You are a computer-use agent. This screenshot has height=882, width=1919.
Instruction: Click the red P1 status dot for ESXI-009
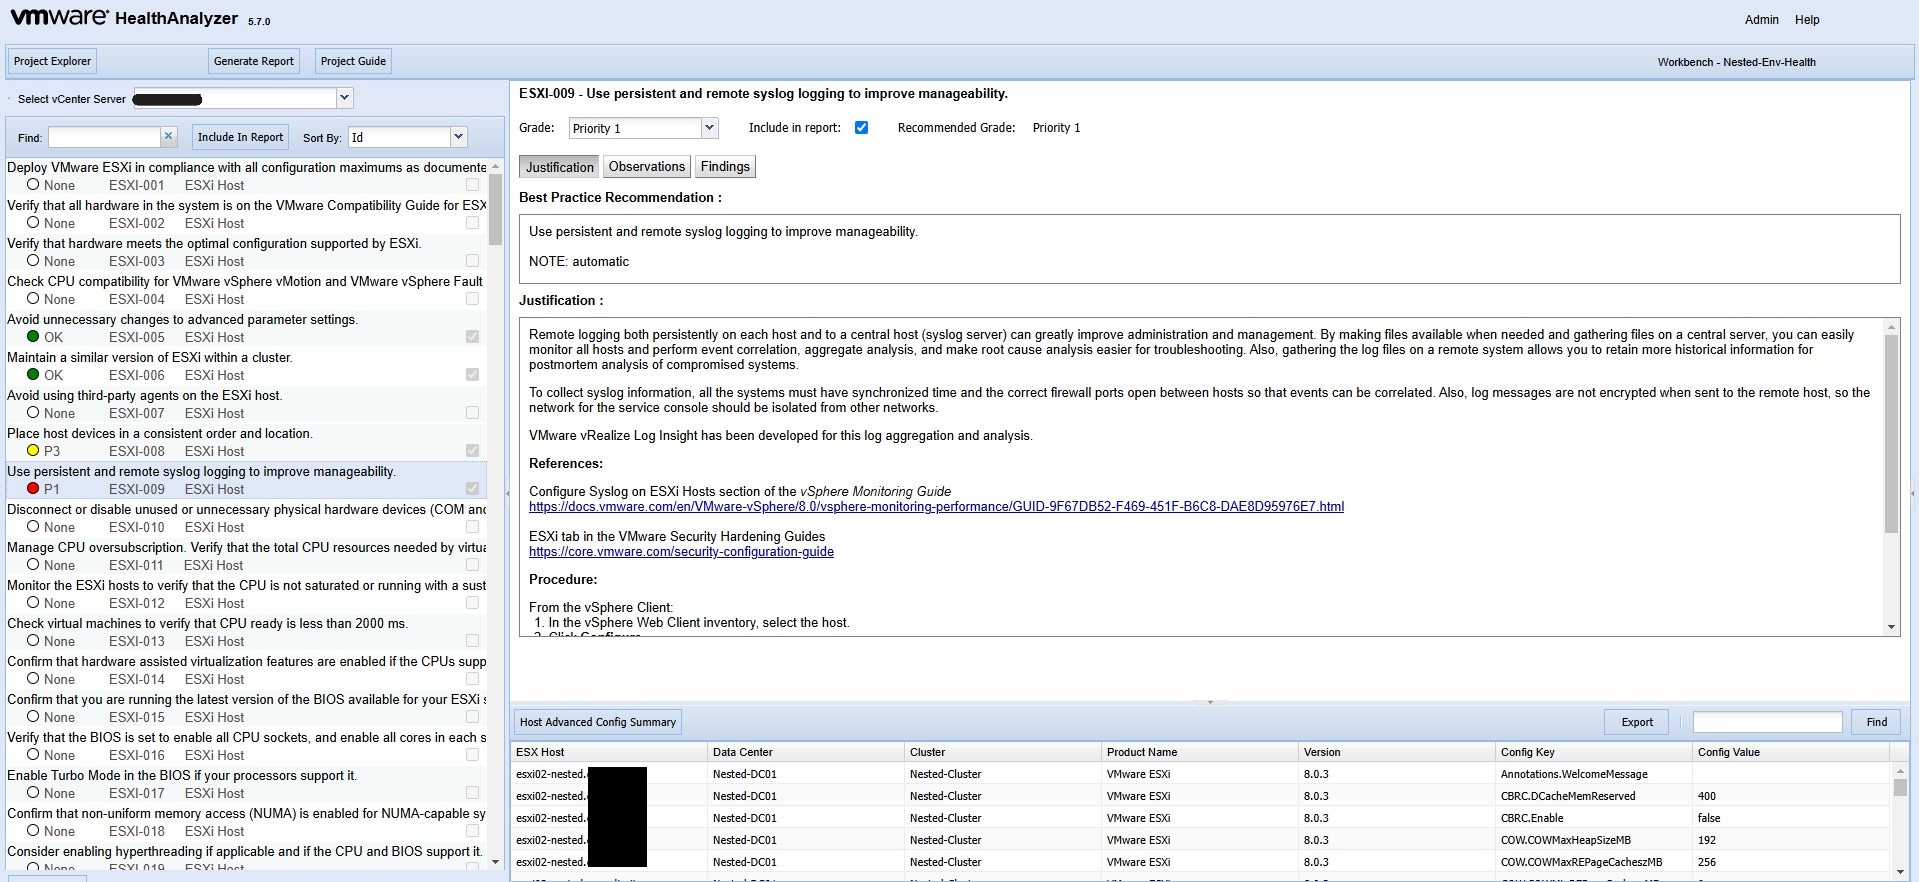[33, 489]
